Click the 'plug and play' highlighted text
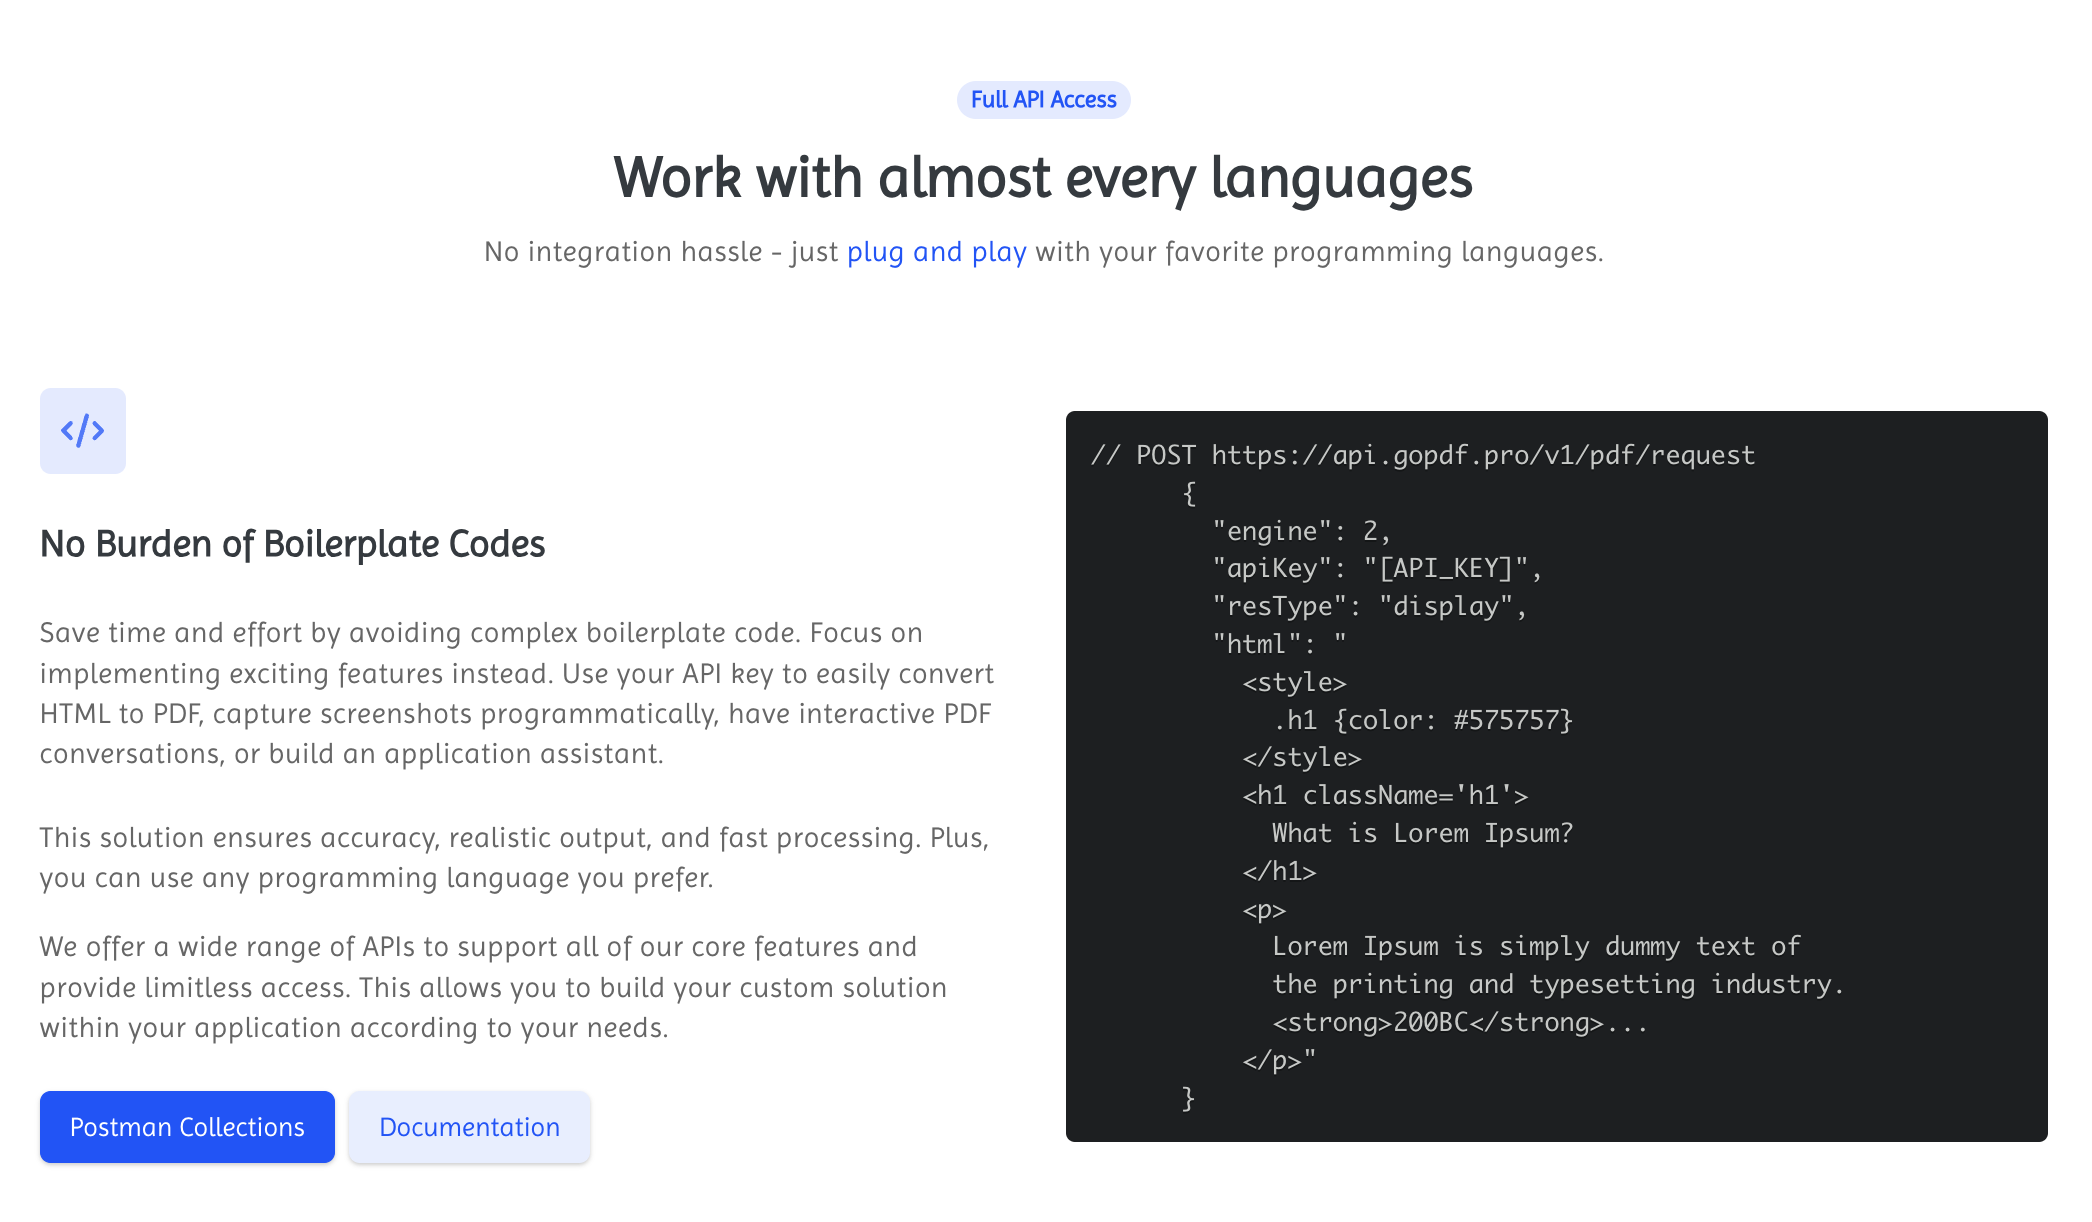Viewport: 2092px width, 1222px height. [x=936, y=252]
